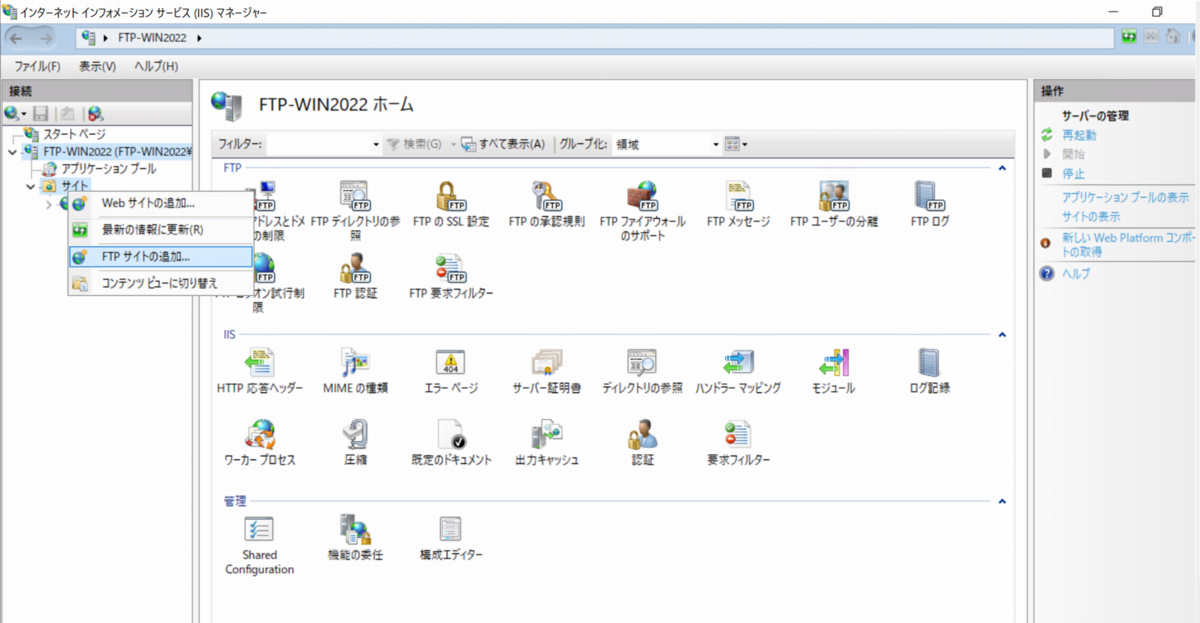
Task: Click 停止 in actions pane
Action: (x=1073, y=173)
